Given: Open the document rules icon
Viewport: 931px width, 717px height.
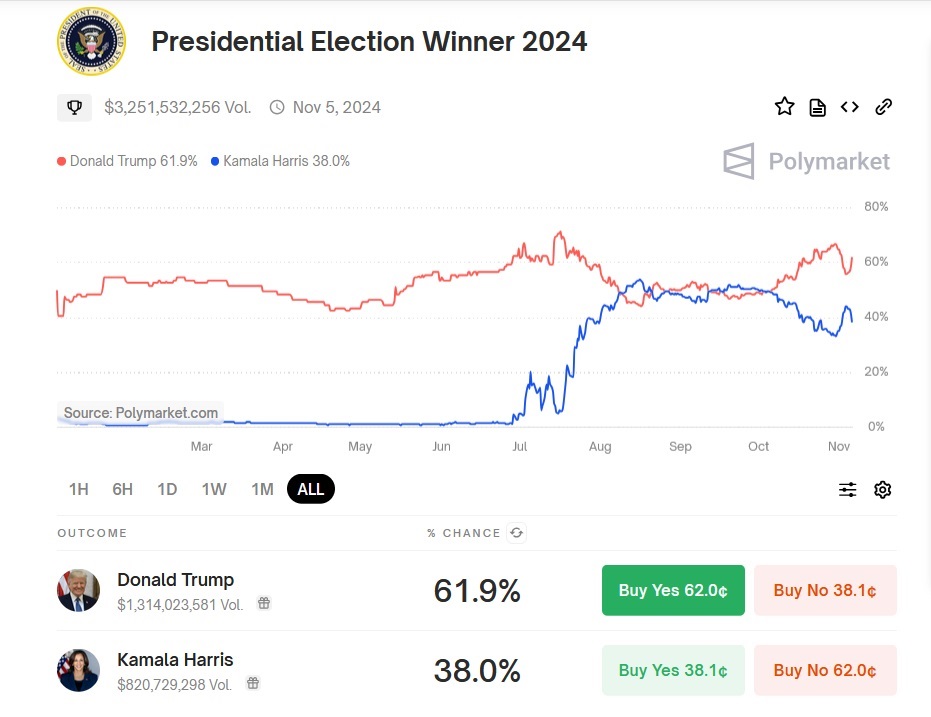Looking at the screenshot, I should pyautogui.click(x=817, y=107).
